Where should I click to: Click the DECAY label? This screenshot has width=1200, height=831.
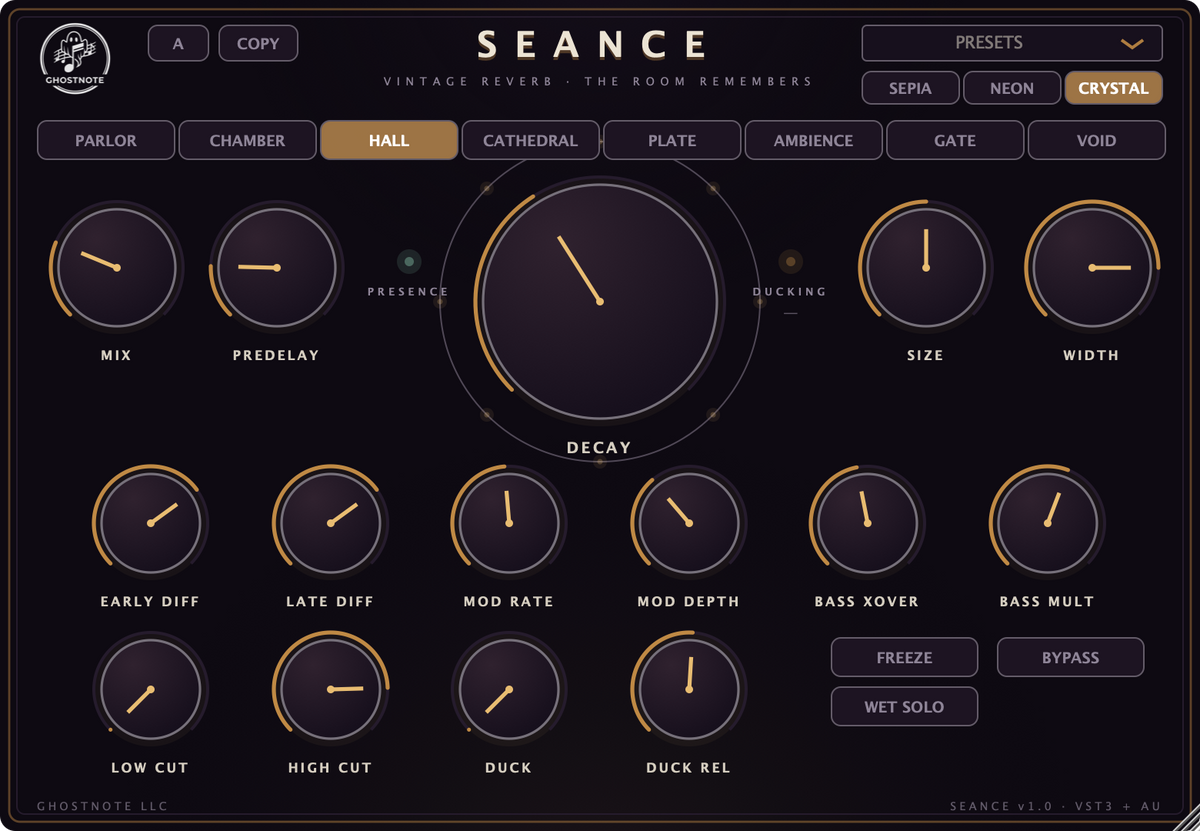(599, 447)
